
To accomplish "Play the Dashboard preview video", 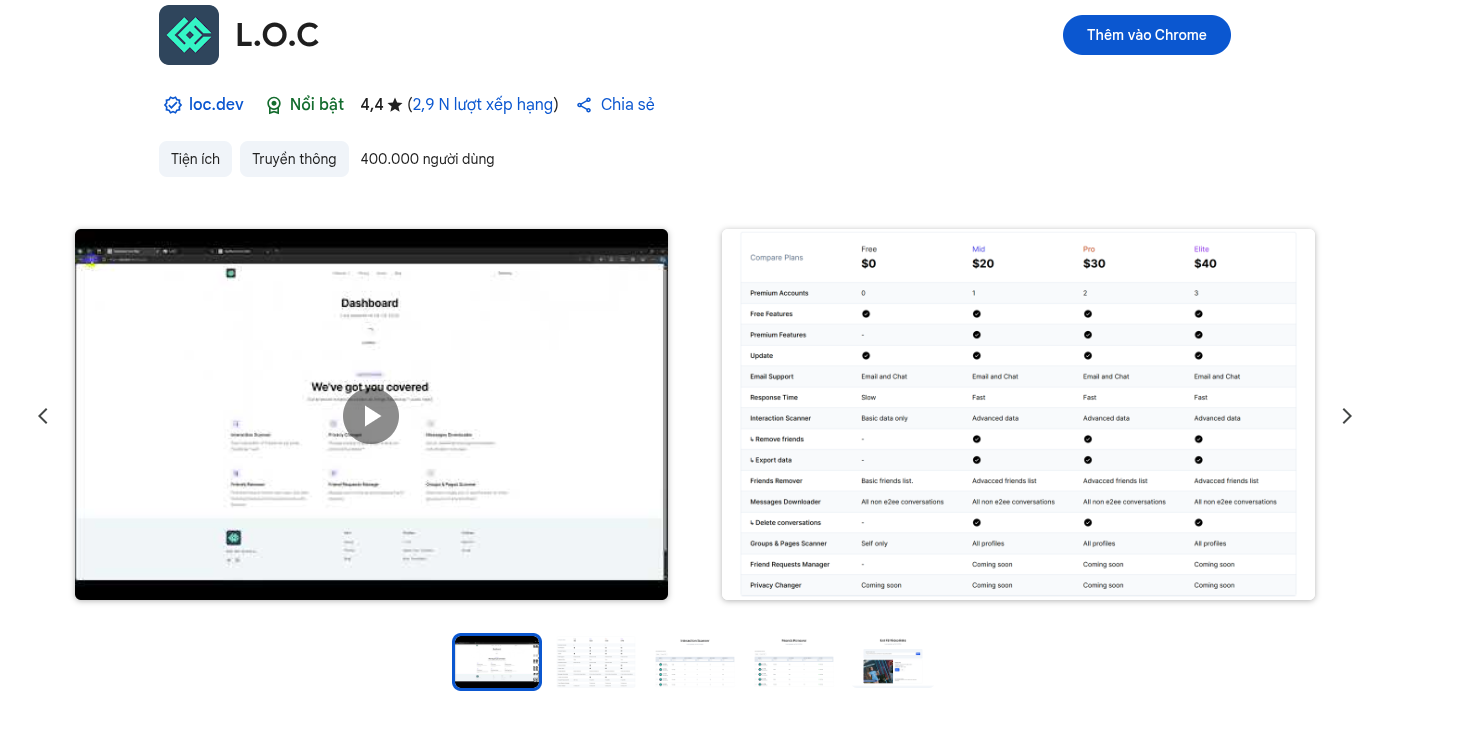I will (371, 416).
